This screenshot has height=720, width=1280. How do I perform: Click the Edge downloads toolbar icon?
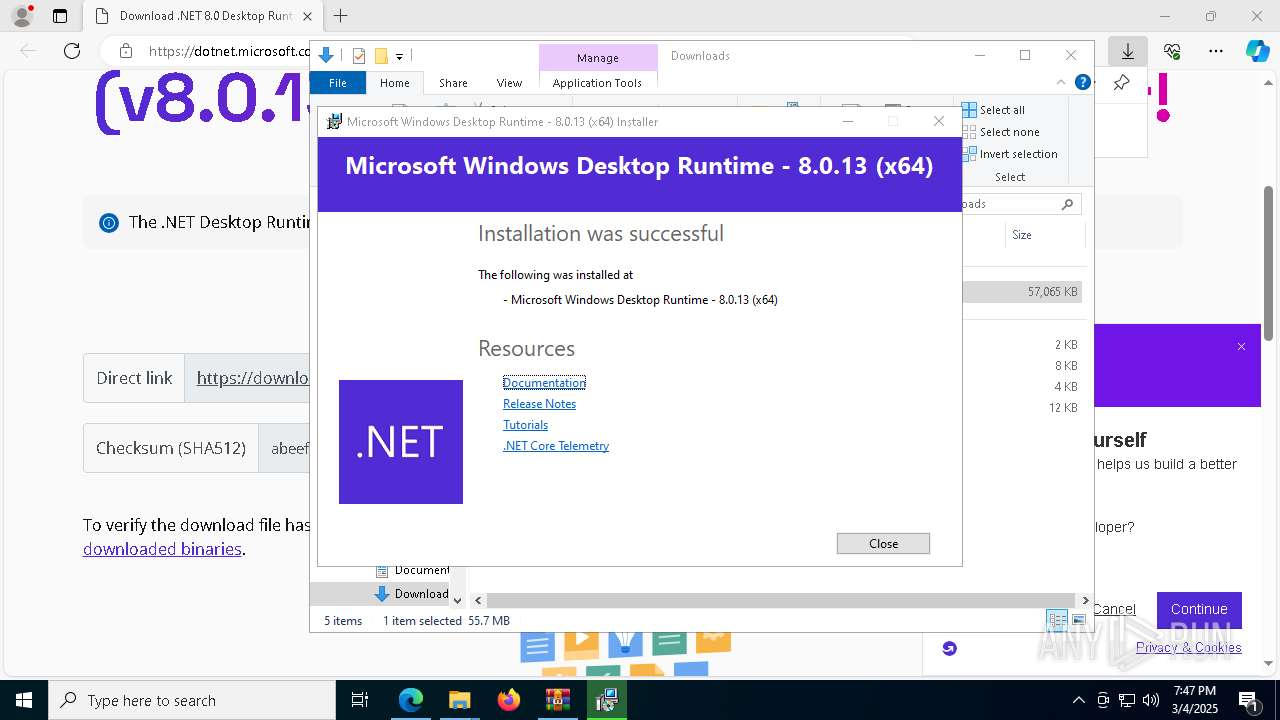tap(1128, 51)
